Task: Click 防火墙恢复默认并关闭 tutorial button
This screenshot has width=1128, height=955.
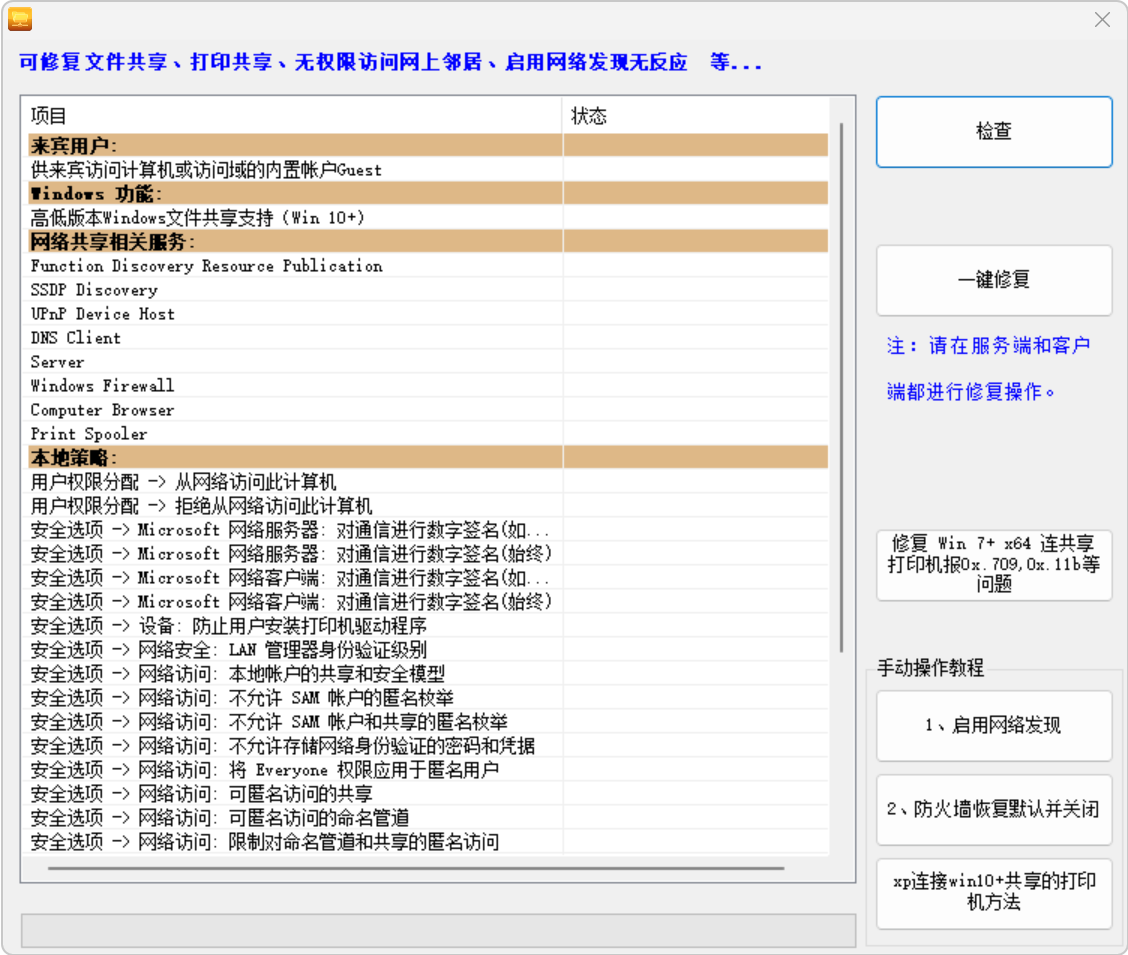Action: pos(994,809)
